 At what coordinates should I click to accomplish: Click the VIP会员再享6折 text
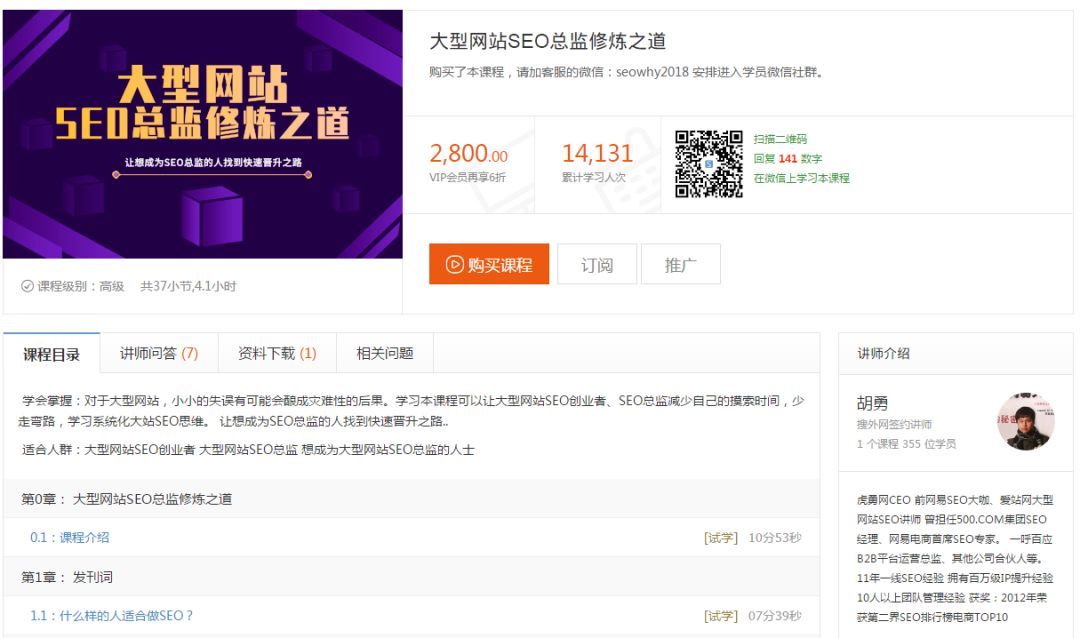468,178
